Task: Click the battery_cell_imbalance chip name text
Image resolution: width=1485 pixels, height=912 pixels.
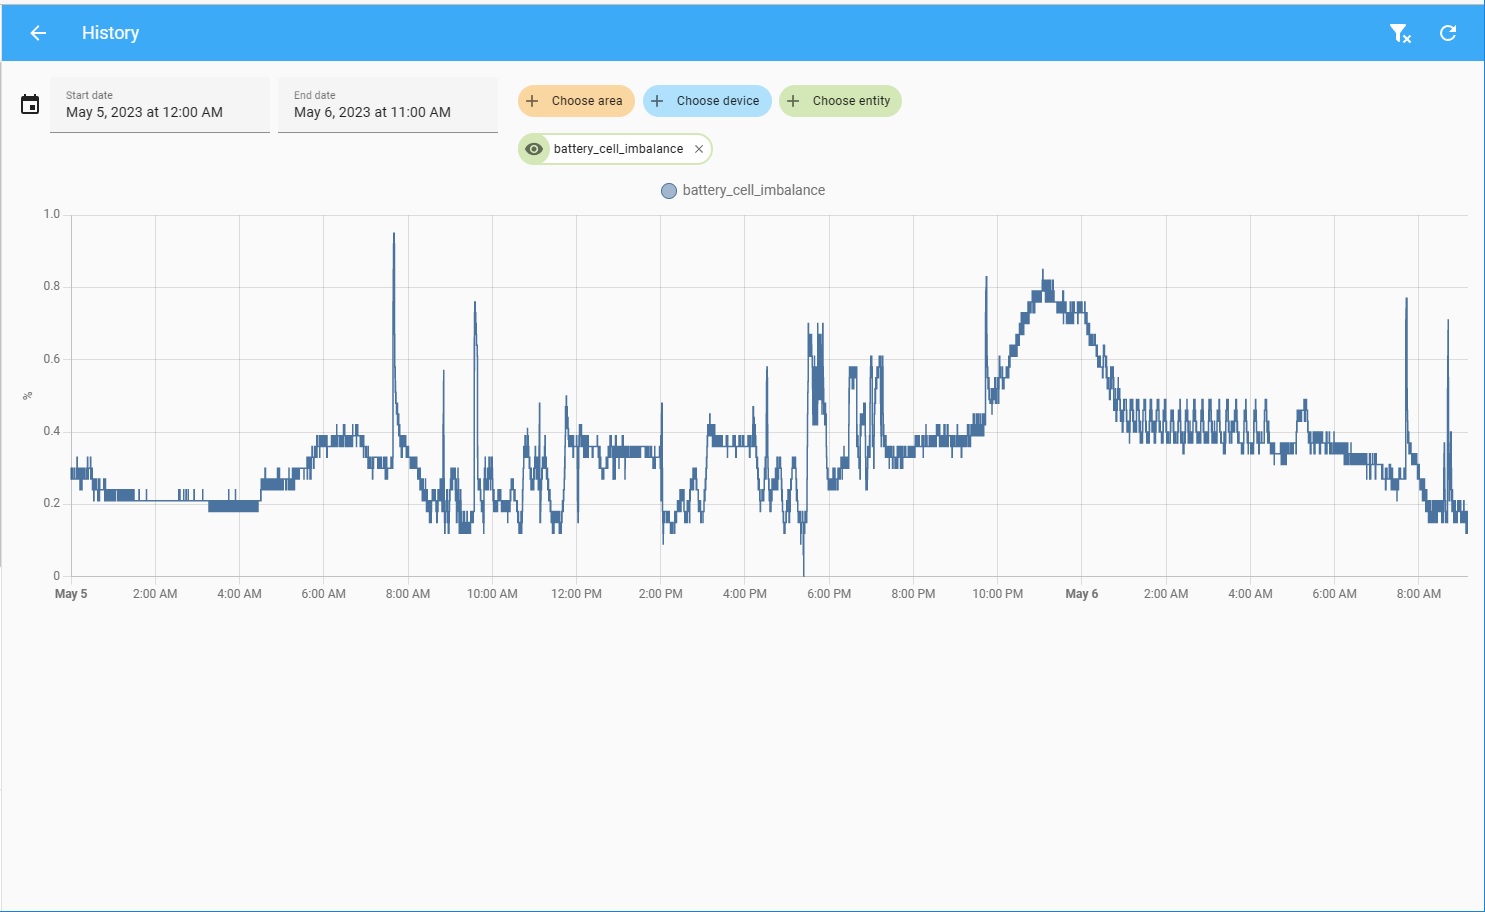Action: tap(618, 149)
